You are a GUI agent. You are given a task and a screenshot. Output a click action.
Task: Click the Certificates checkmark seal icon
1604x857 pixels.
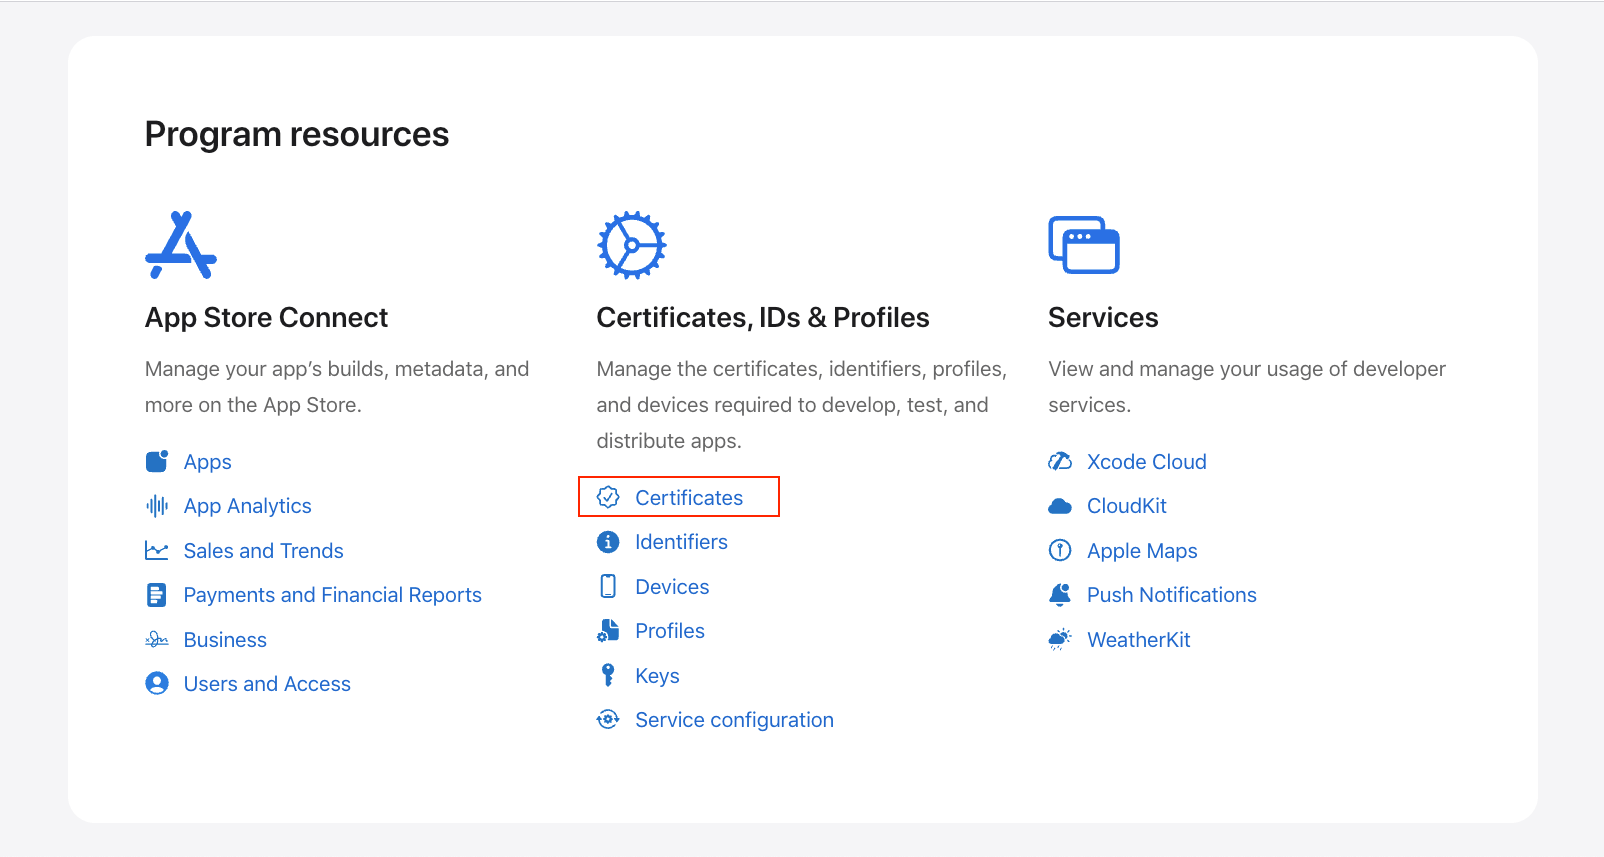pyautogui.click(x=608, y=497)
